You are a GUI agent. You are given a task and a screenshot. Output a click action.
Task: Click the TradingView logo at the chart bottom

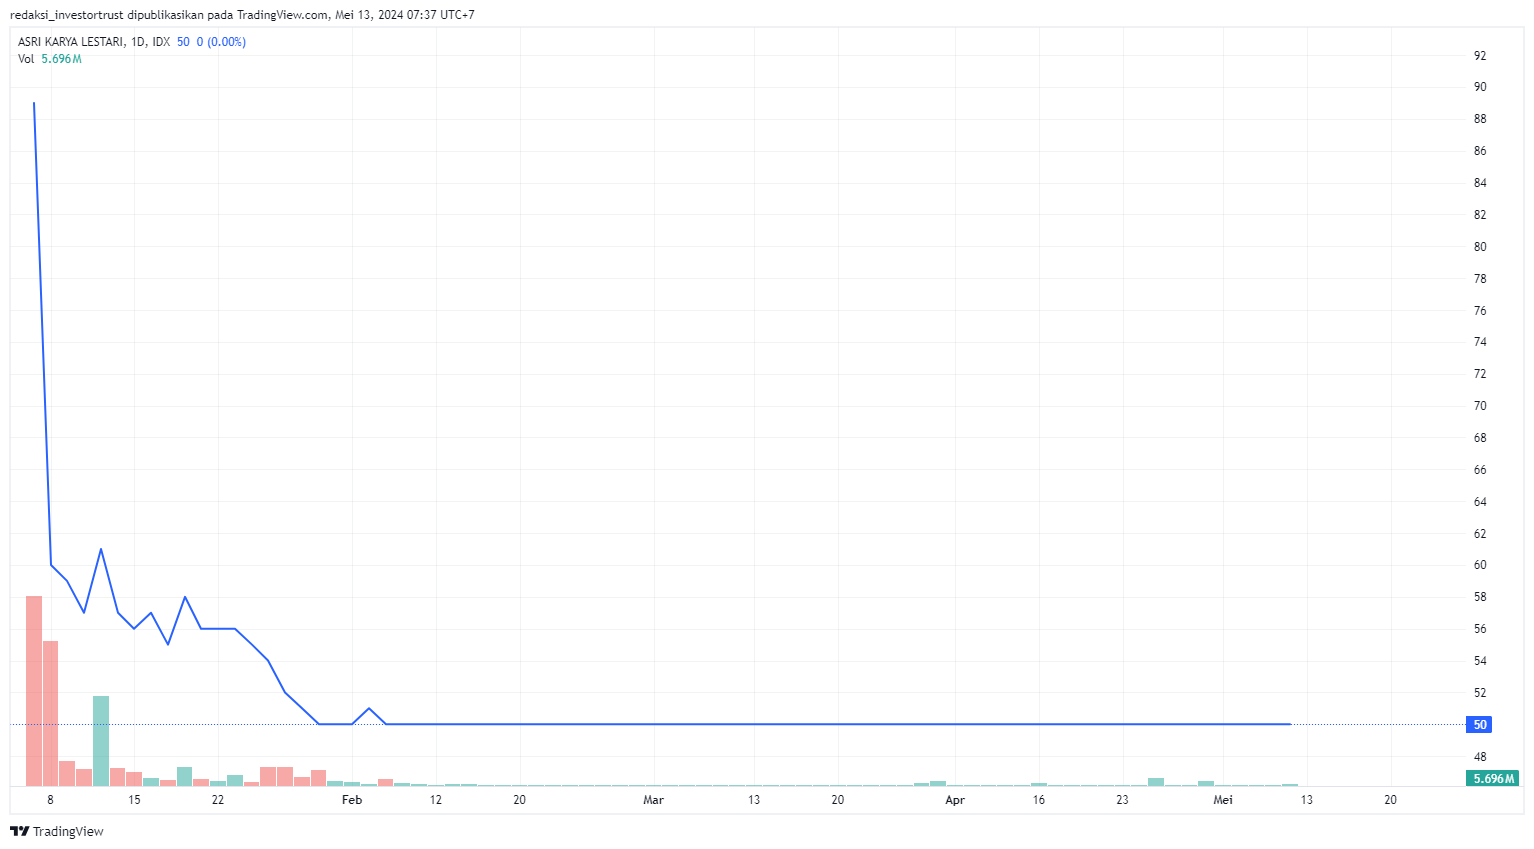coord(57,831)
